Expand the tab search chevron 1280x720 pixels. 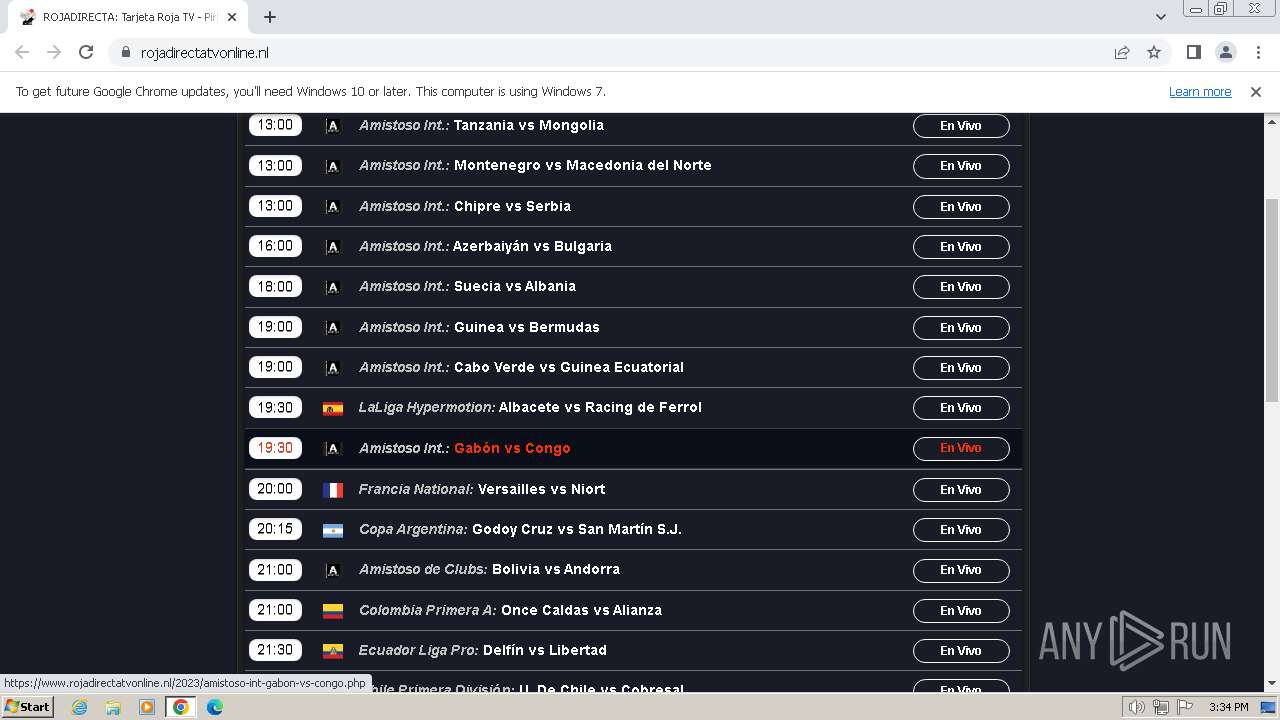pos(1160,17)
